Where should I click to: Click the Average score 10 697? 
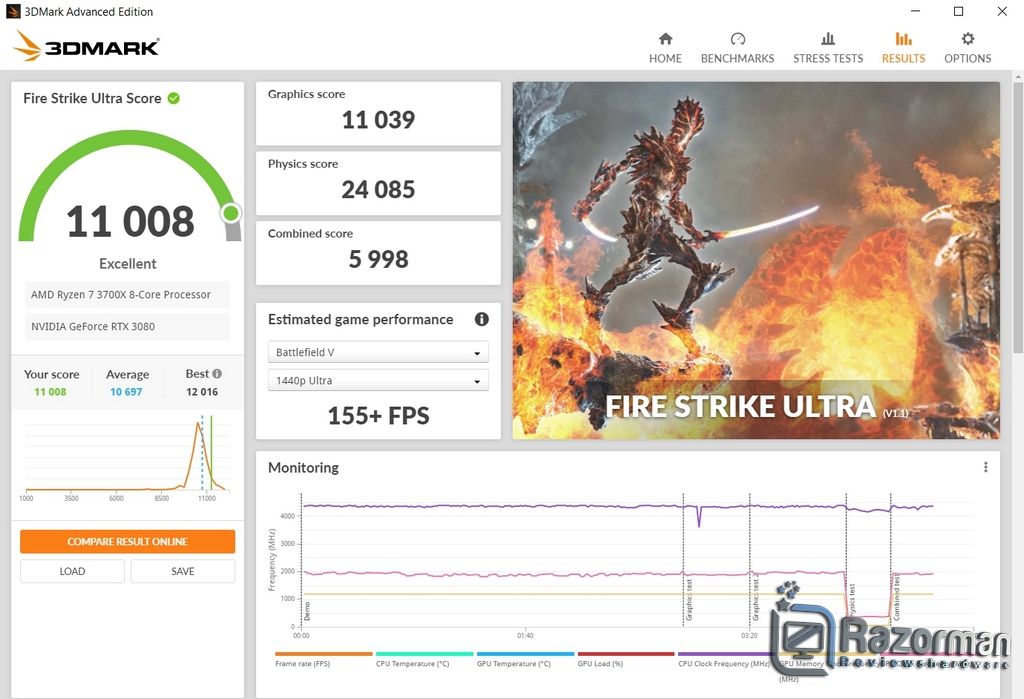tap(126, 392)
